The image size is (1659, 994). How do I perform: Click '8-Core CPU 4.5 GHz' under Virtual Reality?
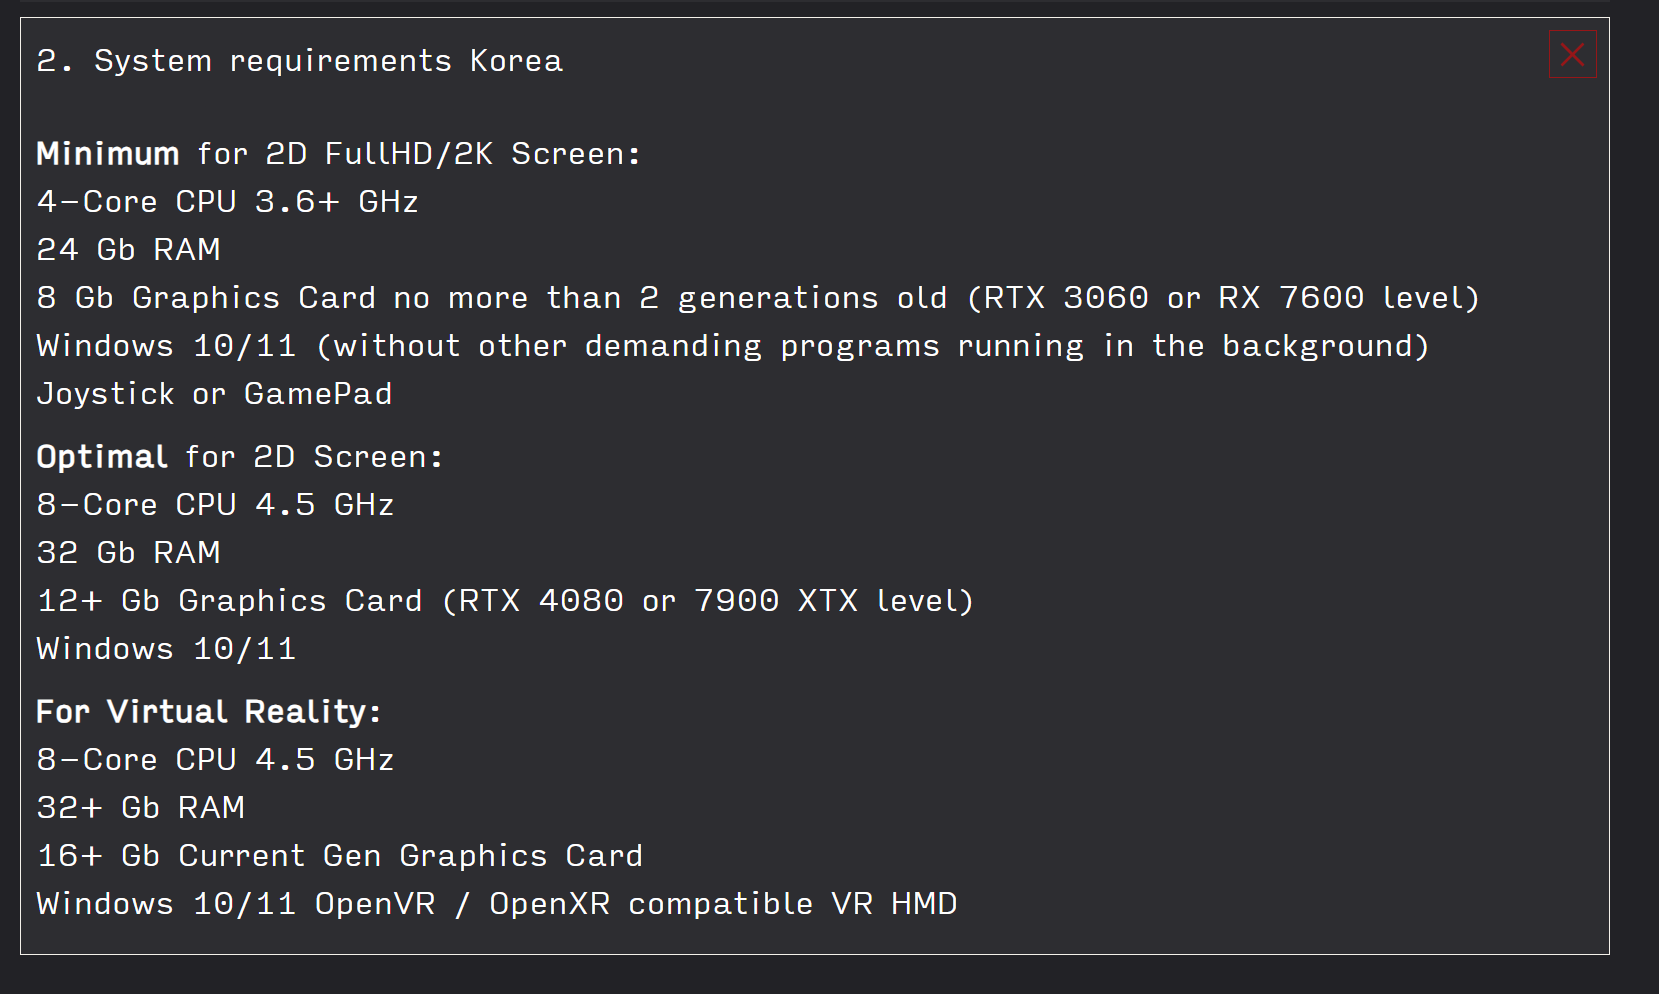click(x=215, y=760)
